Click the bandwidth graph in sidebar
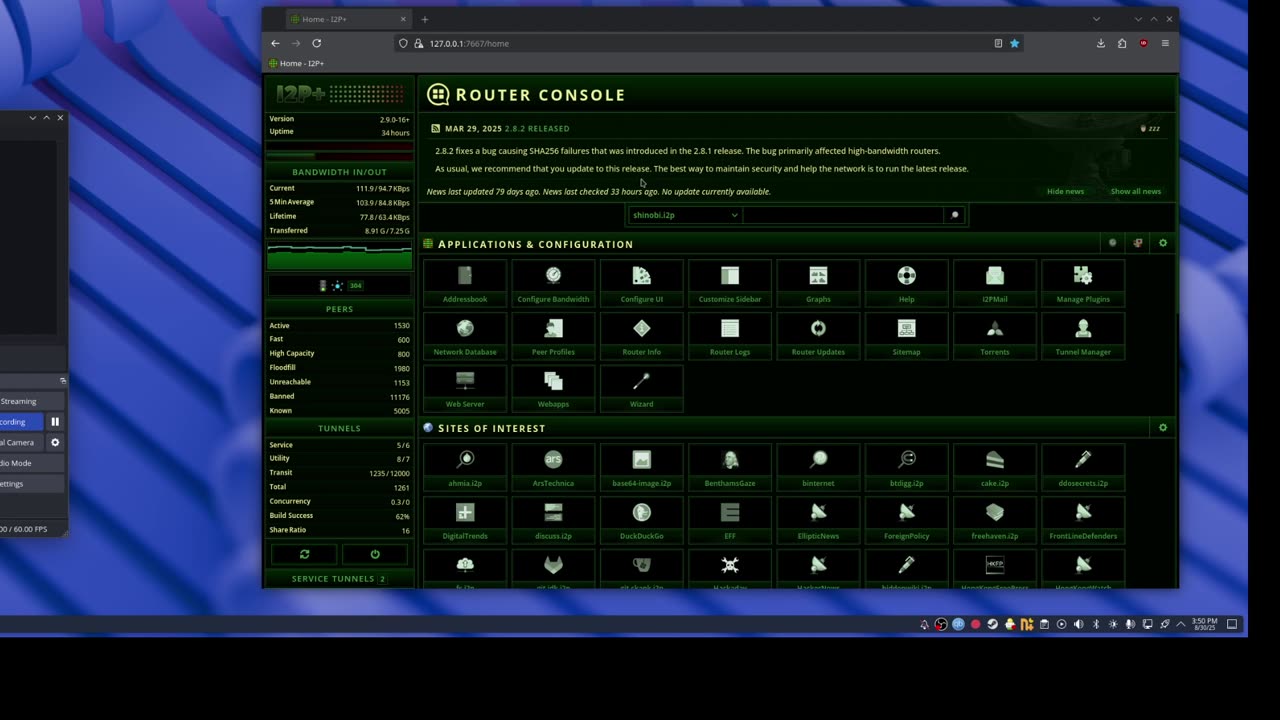1280x720 pixels. (x=339, y=256)
